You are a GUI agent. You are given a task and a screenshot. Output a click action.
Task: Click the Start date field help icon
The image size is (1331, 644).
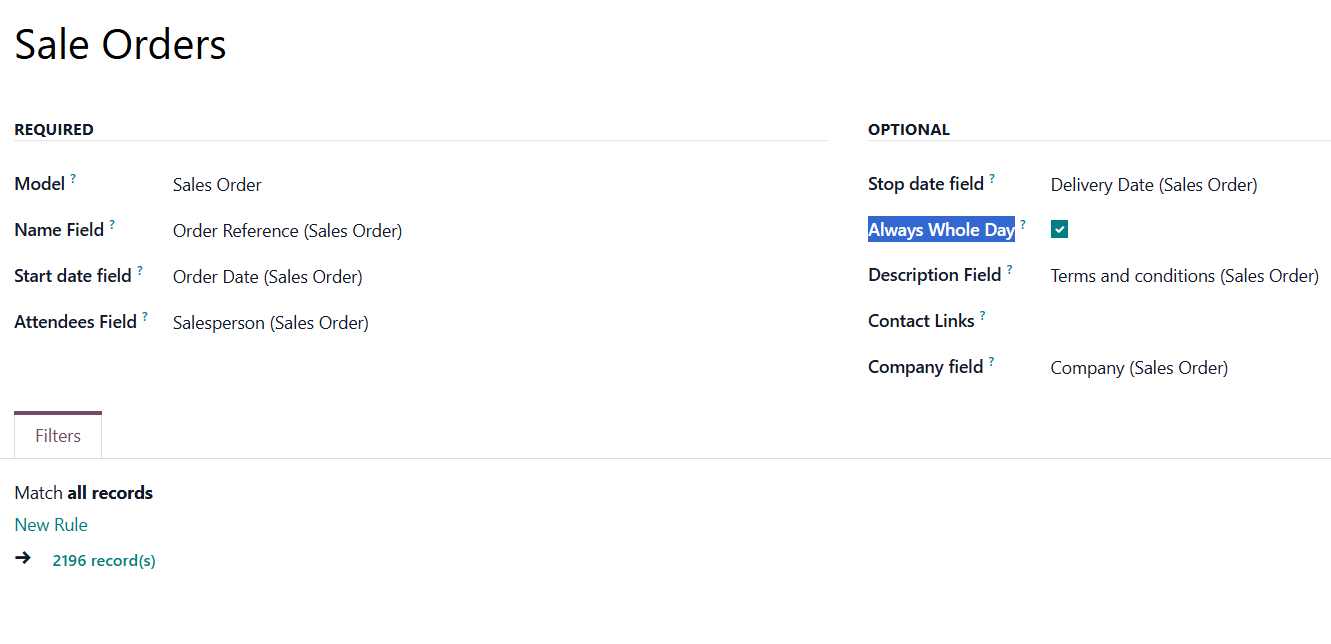coord(140,271)
